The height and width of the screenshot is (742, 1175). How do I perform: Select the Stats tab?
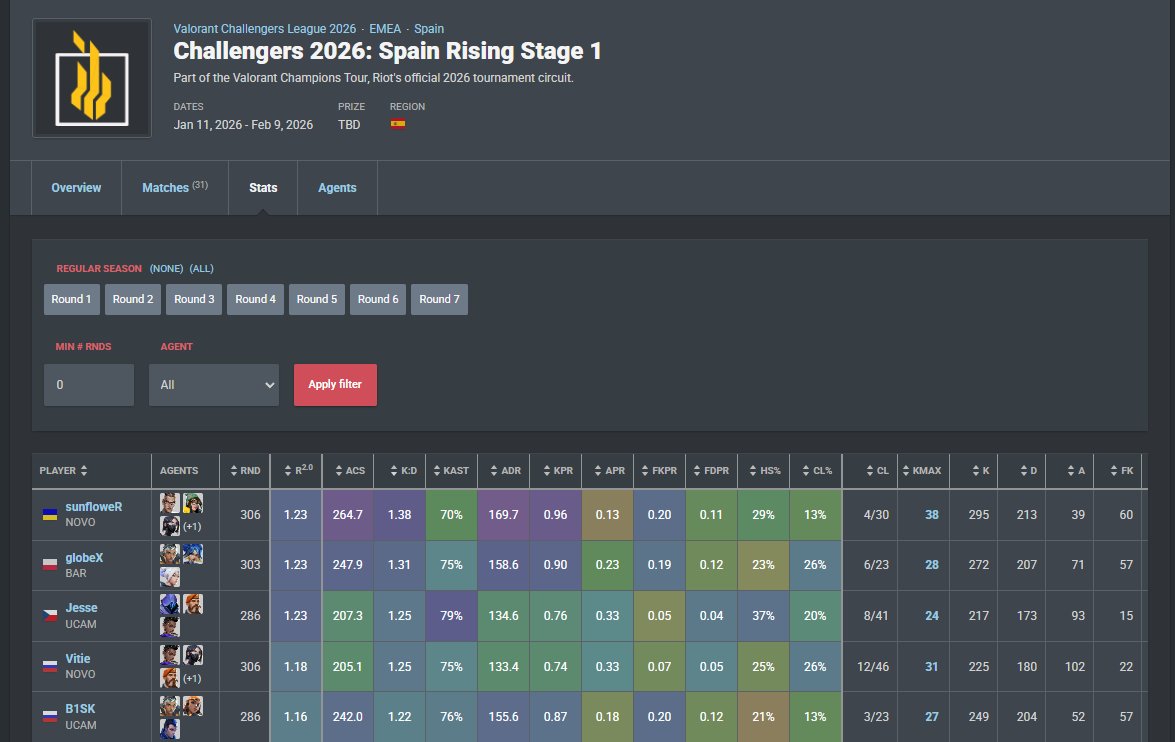[263, 188]
